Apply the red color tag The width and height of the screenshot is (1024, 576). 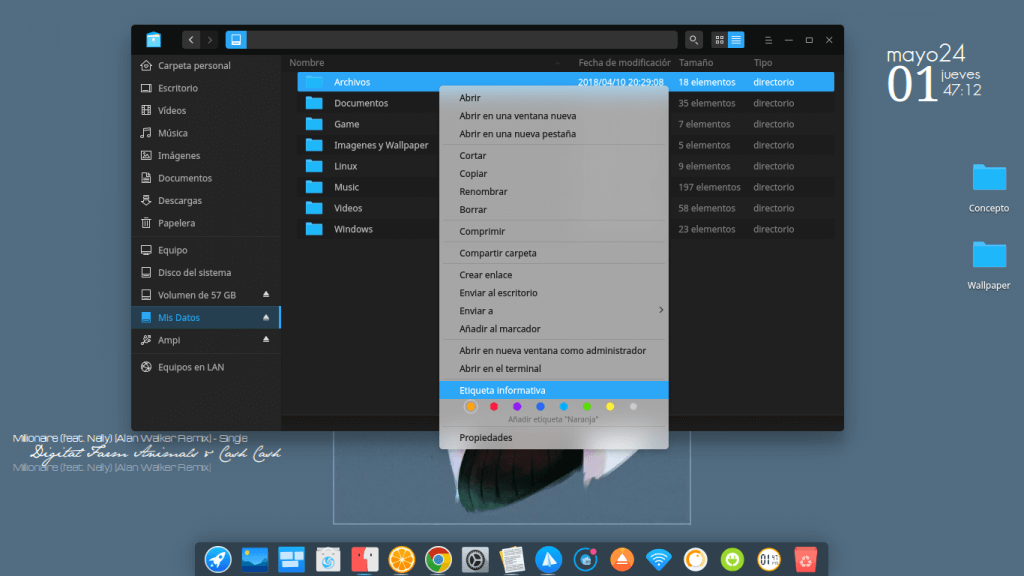[x=494, y=407]
